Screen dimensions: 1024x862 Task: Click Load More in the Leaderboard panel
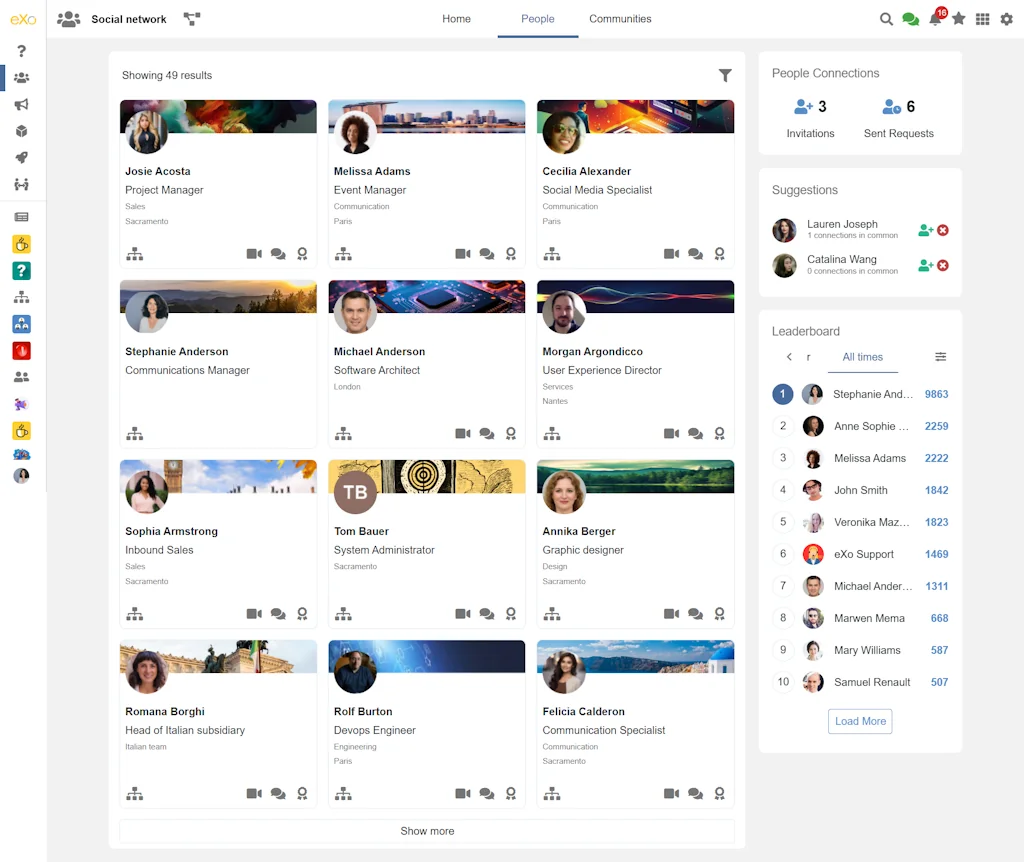click(859, 721)
